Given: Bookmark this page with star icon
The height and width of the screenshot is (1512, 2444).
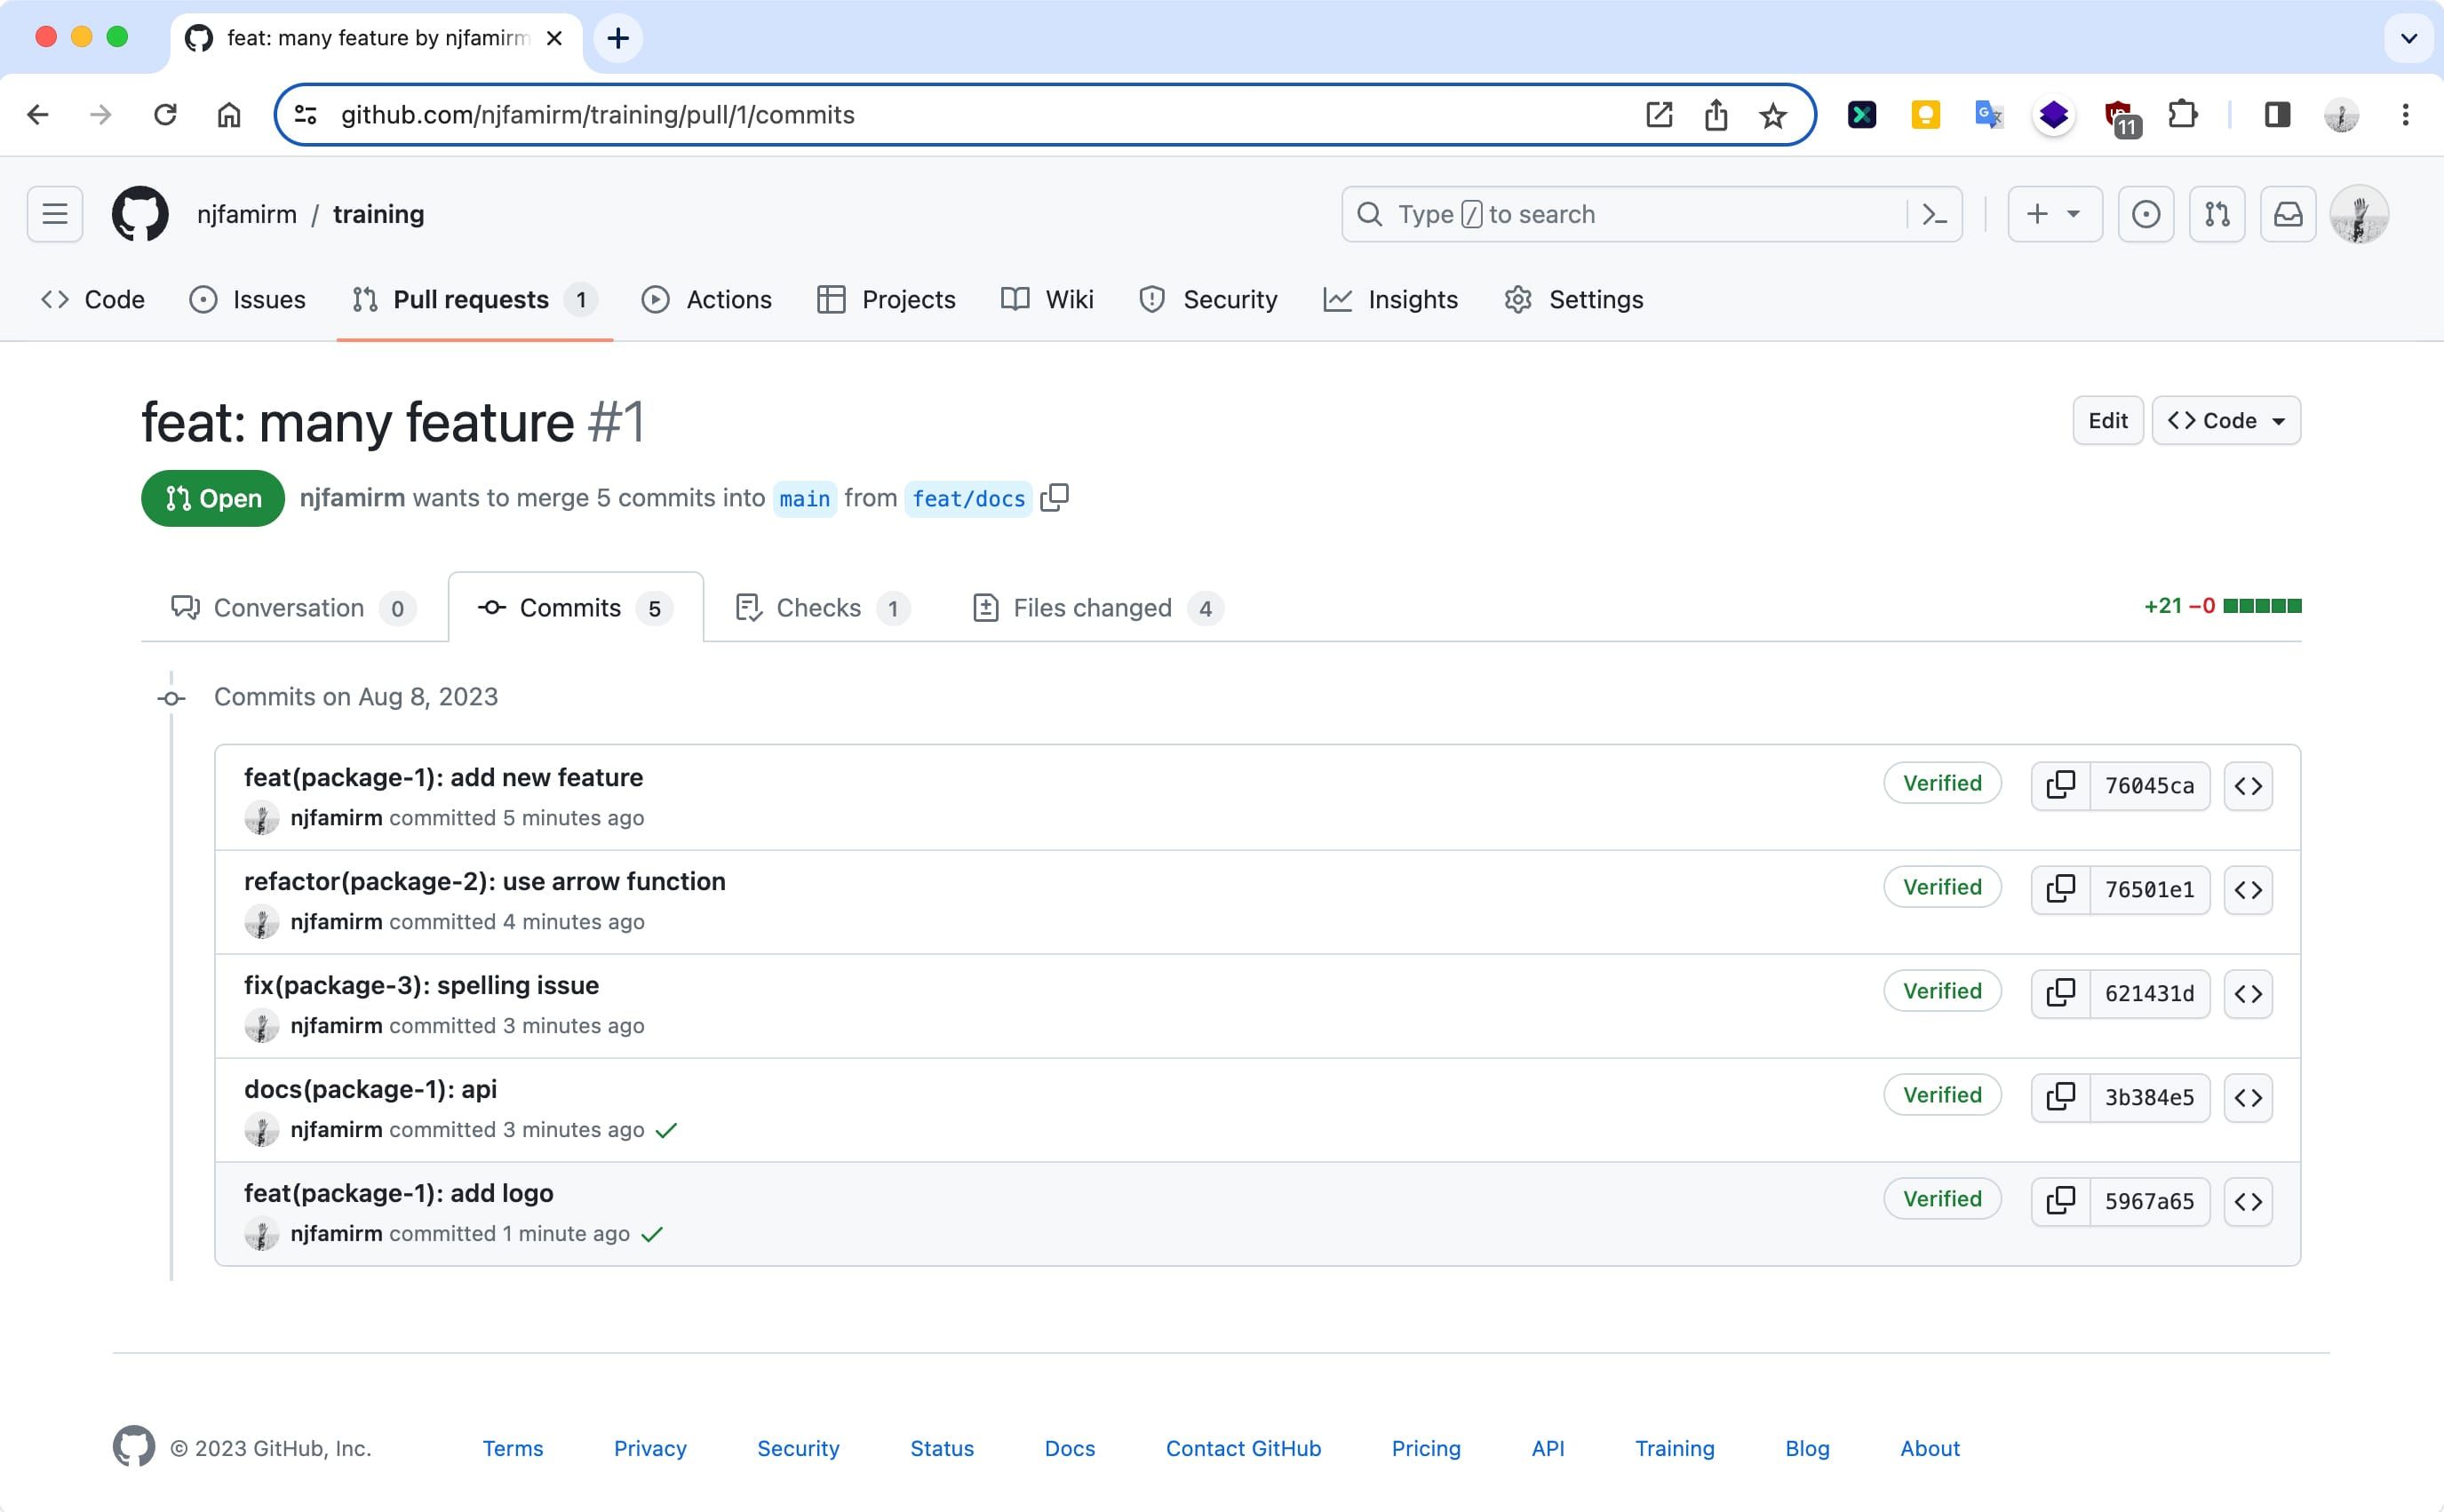Looking at the screenshot, I should 1772,116.
